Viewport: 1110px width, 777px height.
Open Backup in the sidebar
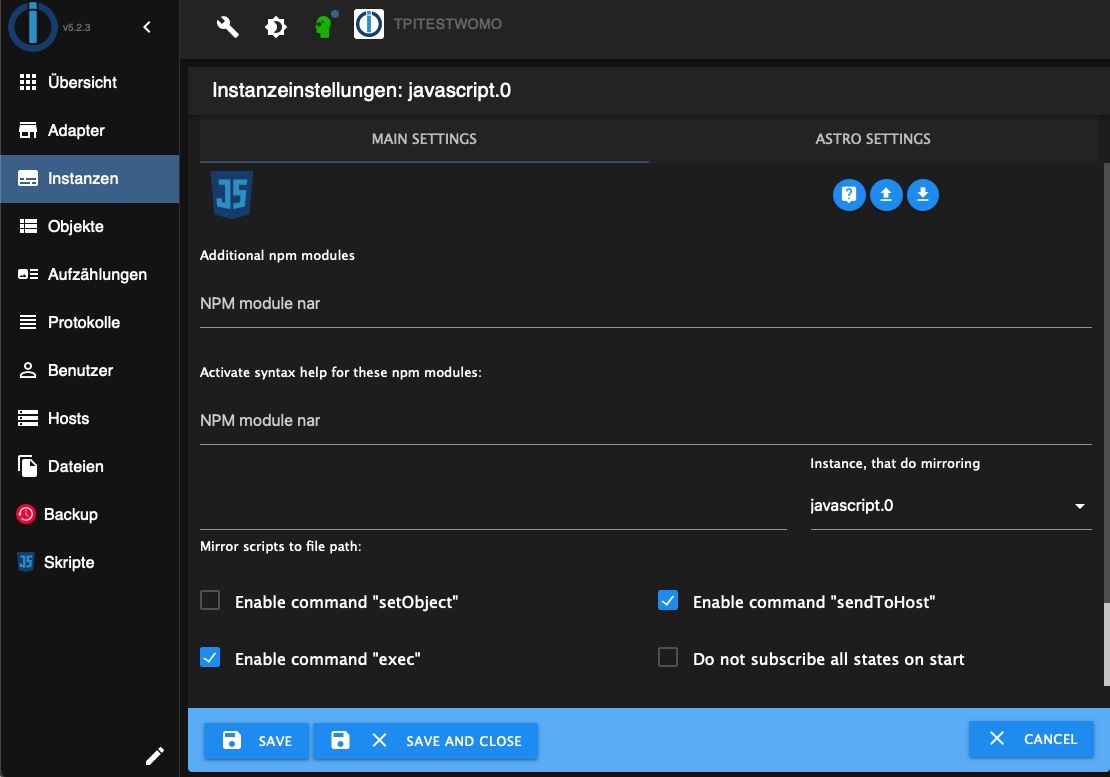[x=89, y=514]
